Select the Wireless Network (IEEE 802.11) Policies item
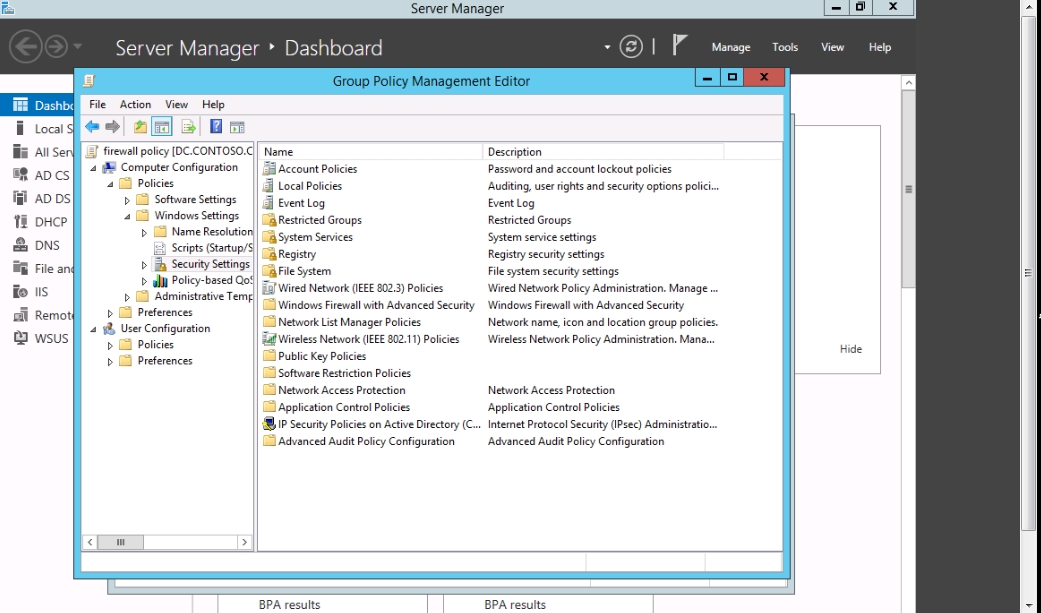 click(368, 339)
